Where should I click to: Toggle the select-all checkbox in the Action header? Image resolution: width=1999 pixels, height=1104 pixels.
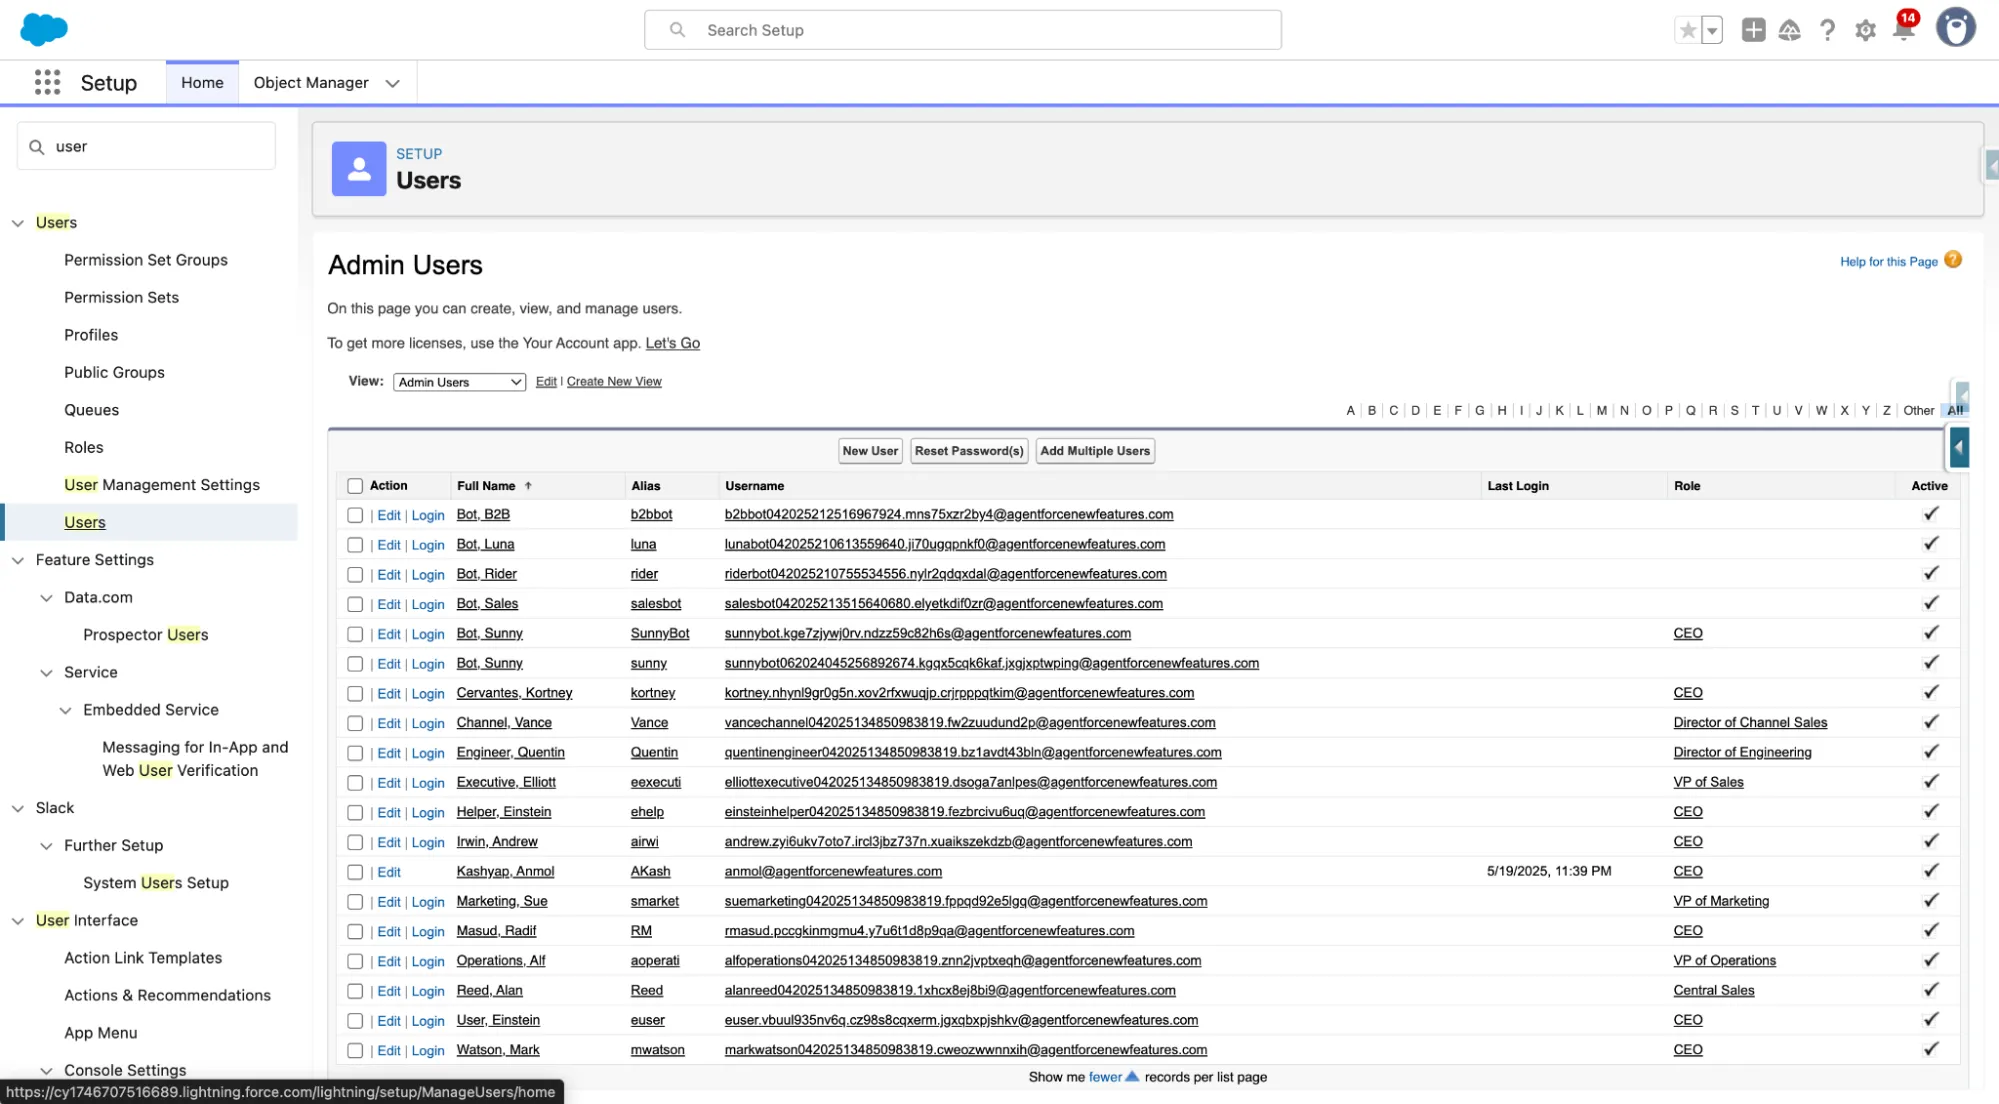click(x=355, y=486)
